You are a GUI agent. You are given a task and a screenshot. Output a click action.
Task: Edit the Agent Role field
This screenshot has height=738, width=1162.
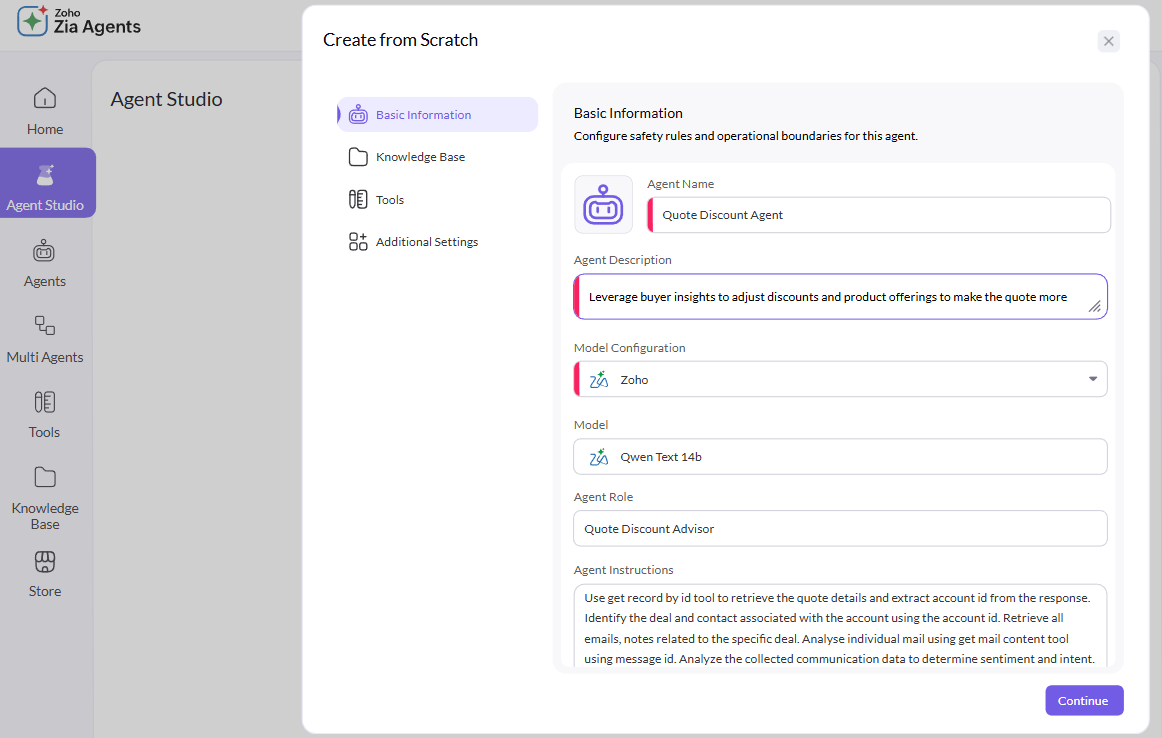click(x=840, y=528)
